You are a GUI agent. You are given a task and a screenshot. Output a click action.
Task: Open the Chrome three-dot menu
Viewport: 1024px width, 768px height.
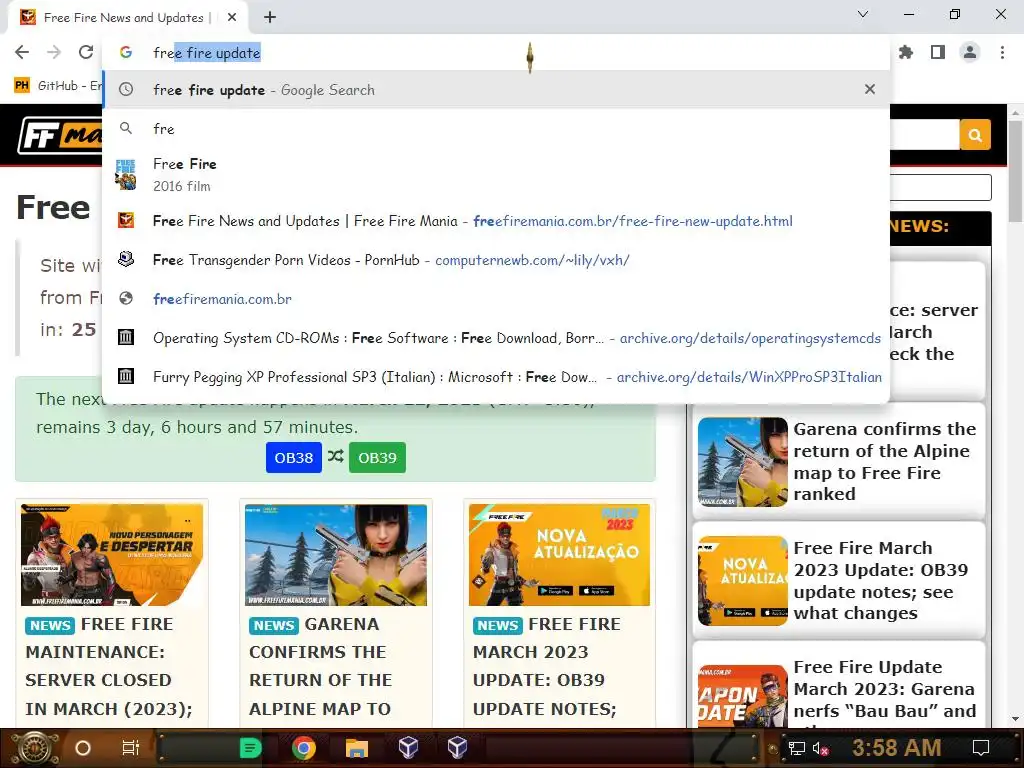click(1002, 52)
